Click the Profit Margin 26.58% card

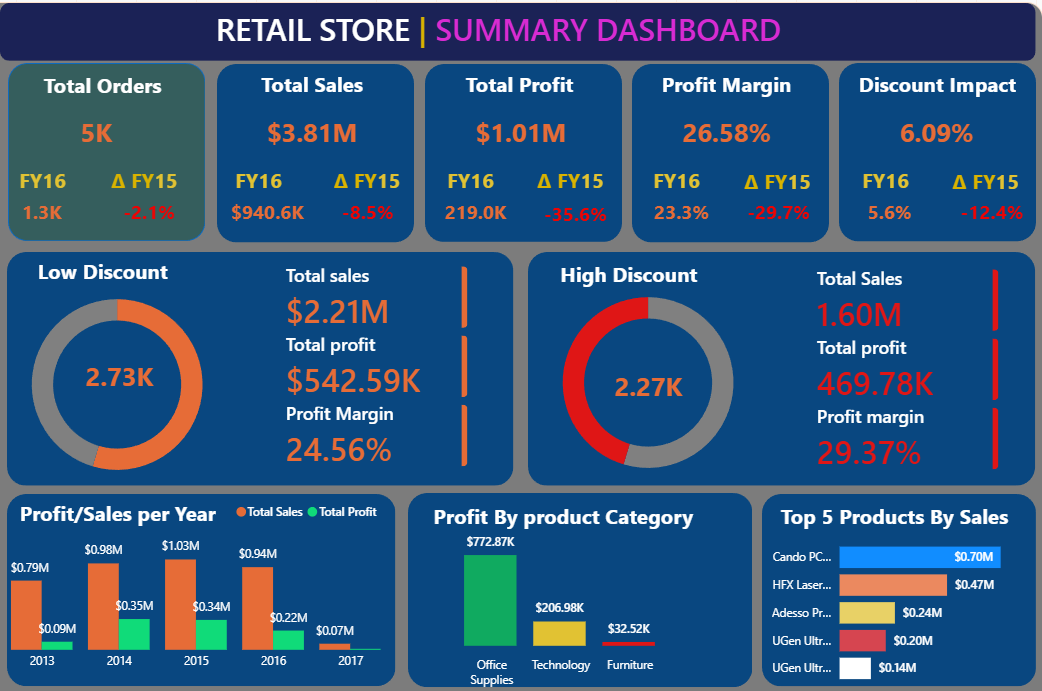click(x=727, y=150)
